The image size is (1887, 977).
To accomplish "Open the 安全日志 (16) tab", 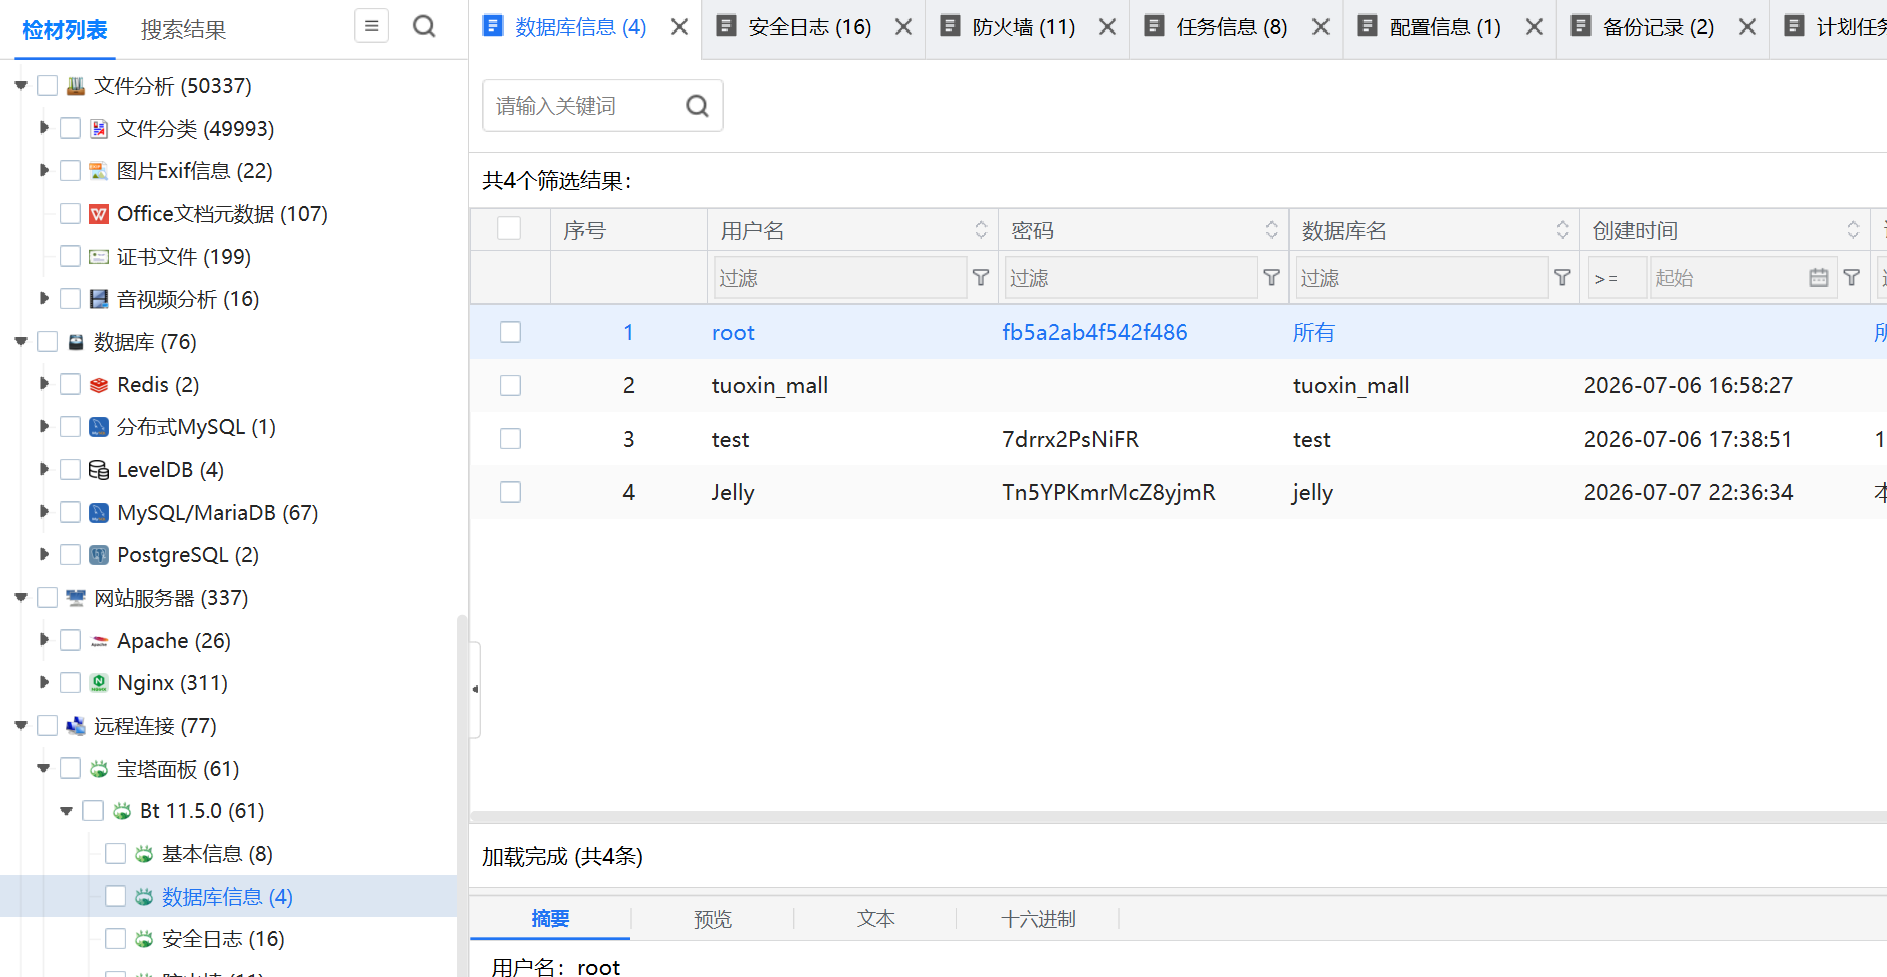I will tap(810, 27).
